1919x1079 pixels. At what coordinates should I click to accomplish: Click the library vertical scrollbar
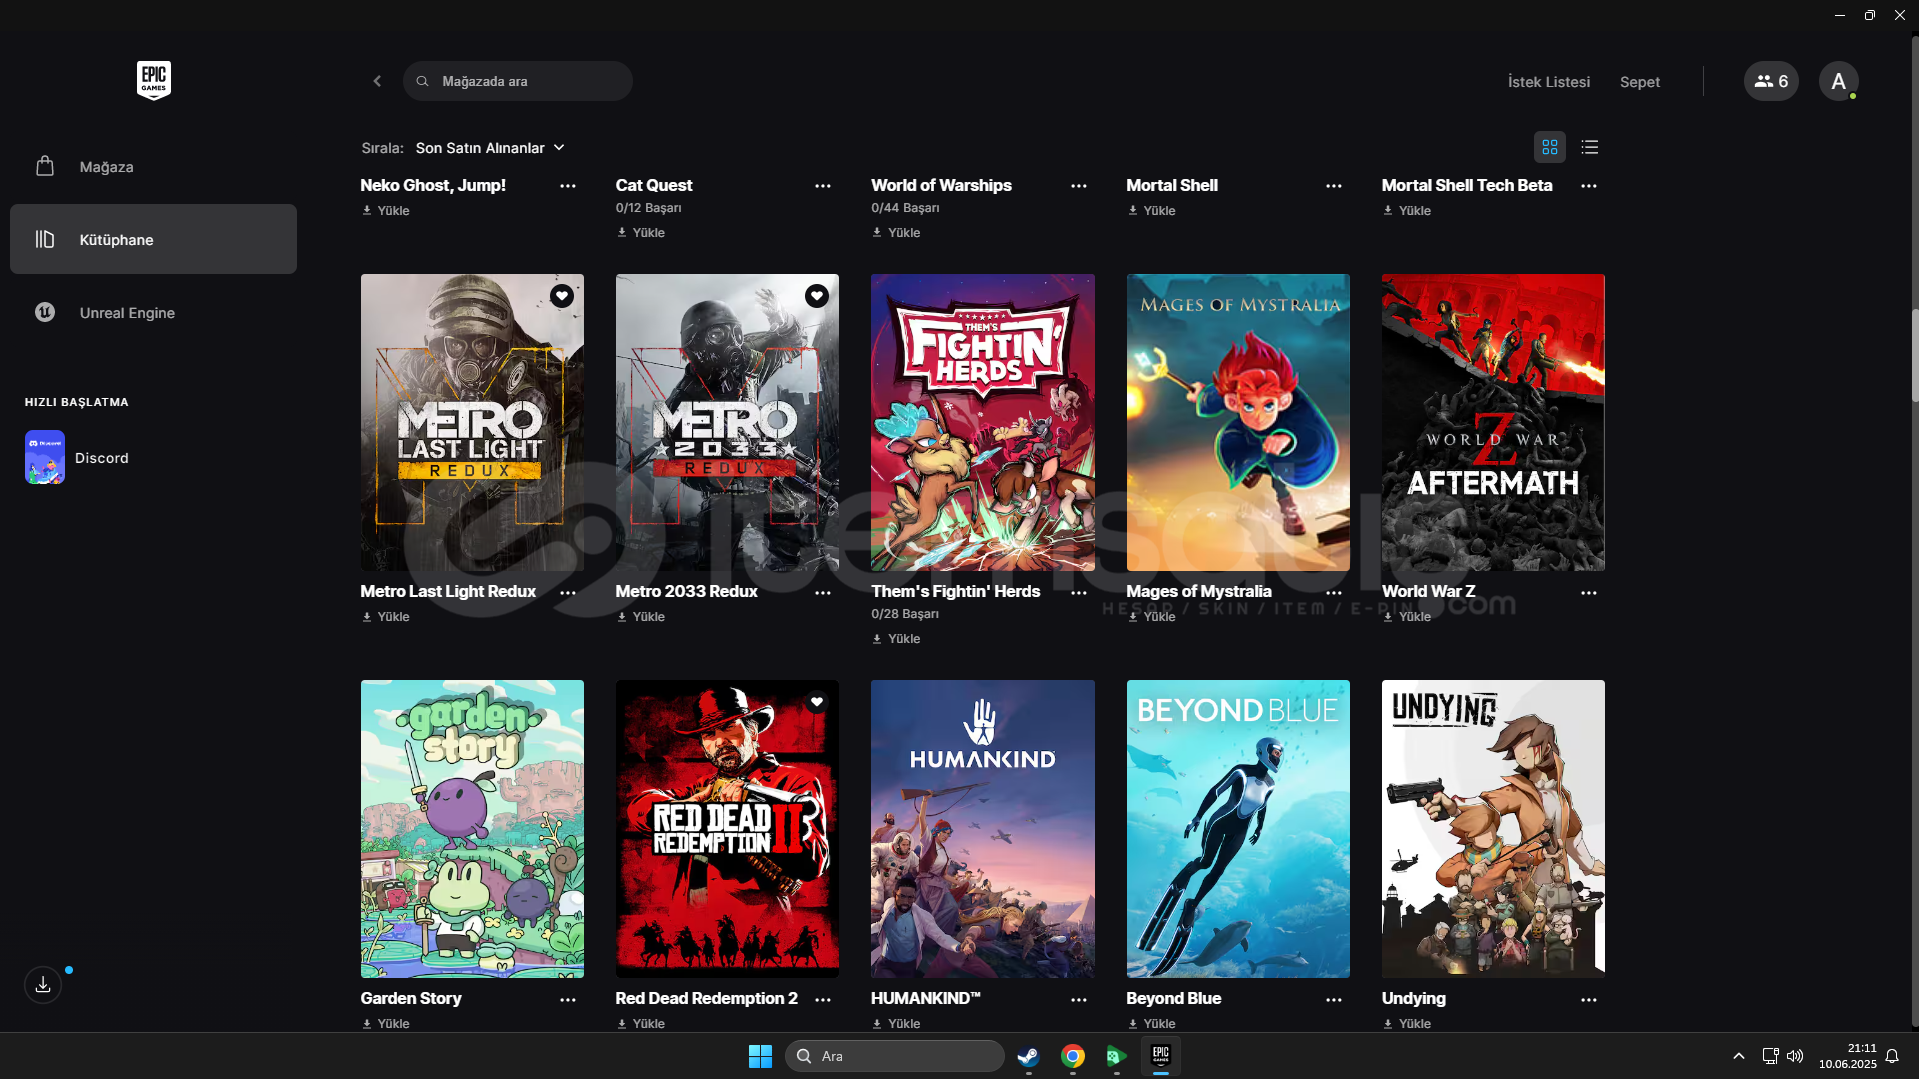click(x=1915, y=355)
